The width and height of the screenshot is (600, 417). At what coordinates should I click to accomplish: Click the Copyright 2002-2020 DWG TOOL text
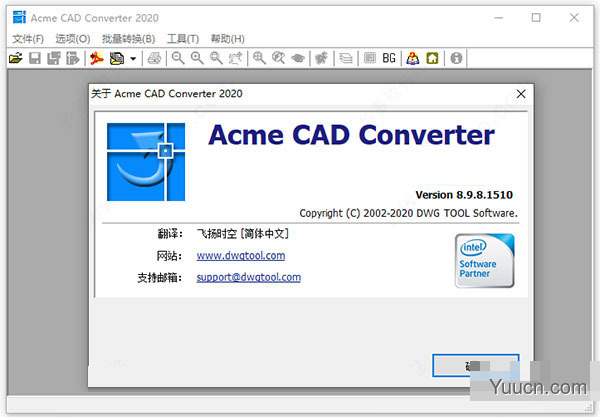pyautogui.click(x=408, y=213)
